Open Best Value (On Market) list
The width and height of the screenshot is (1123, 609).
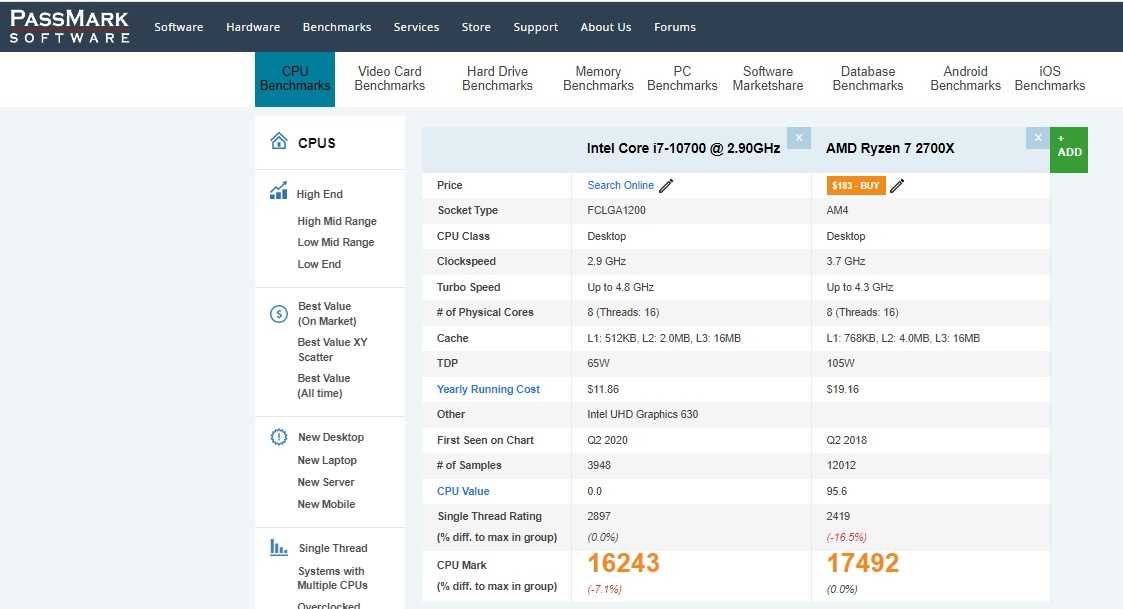point(327,314)
